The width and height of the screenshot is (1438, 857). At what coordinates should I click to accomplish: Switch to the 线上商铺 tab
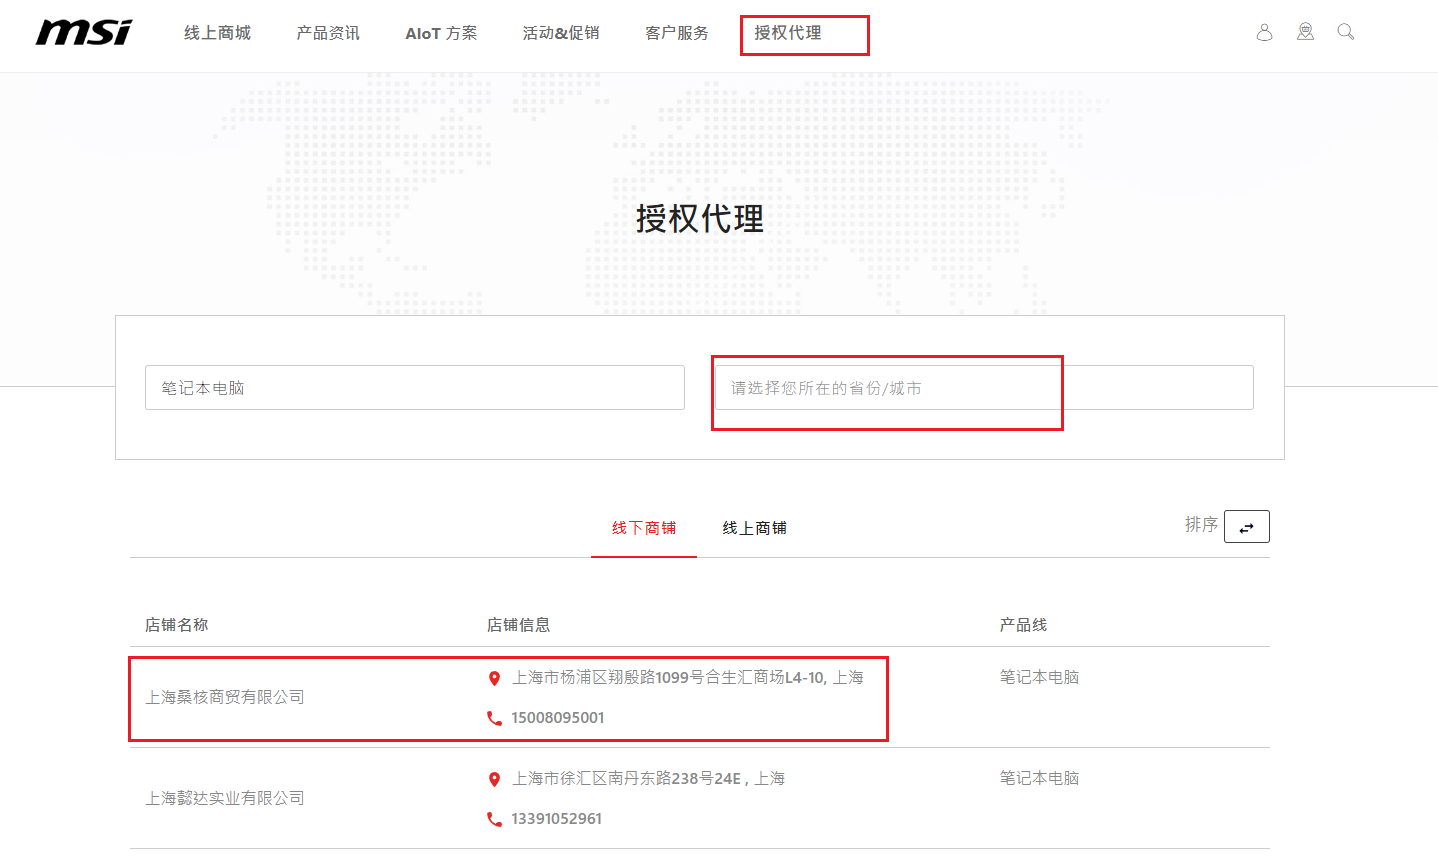pos(754,528)
